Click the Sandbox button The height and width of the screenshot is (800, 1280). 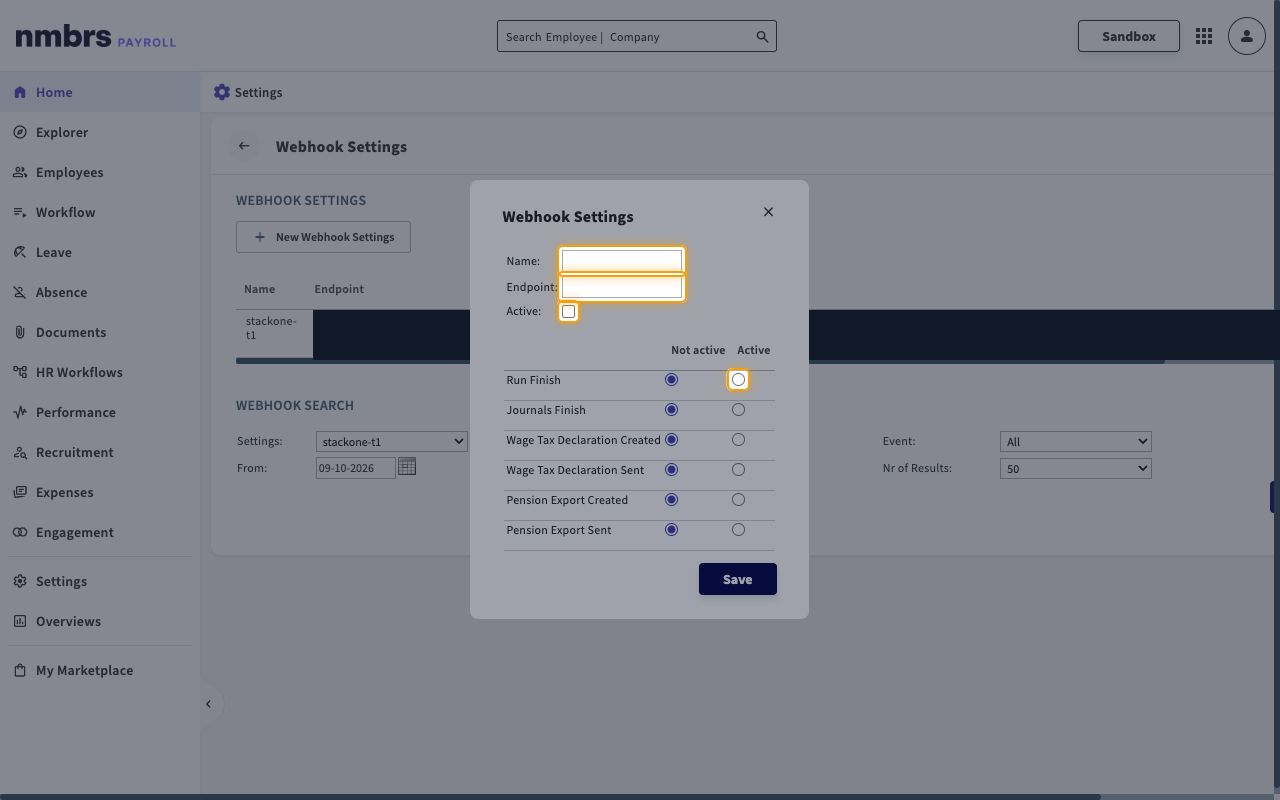pyautogui.click(x=1129, y=36)
